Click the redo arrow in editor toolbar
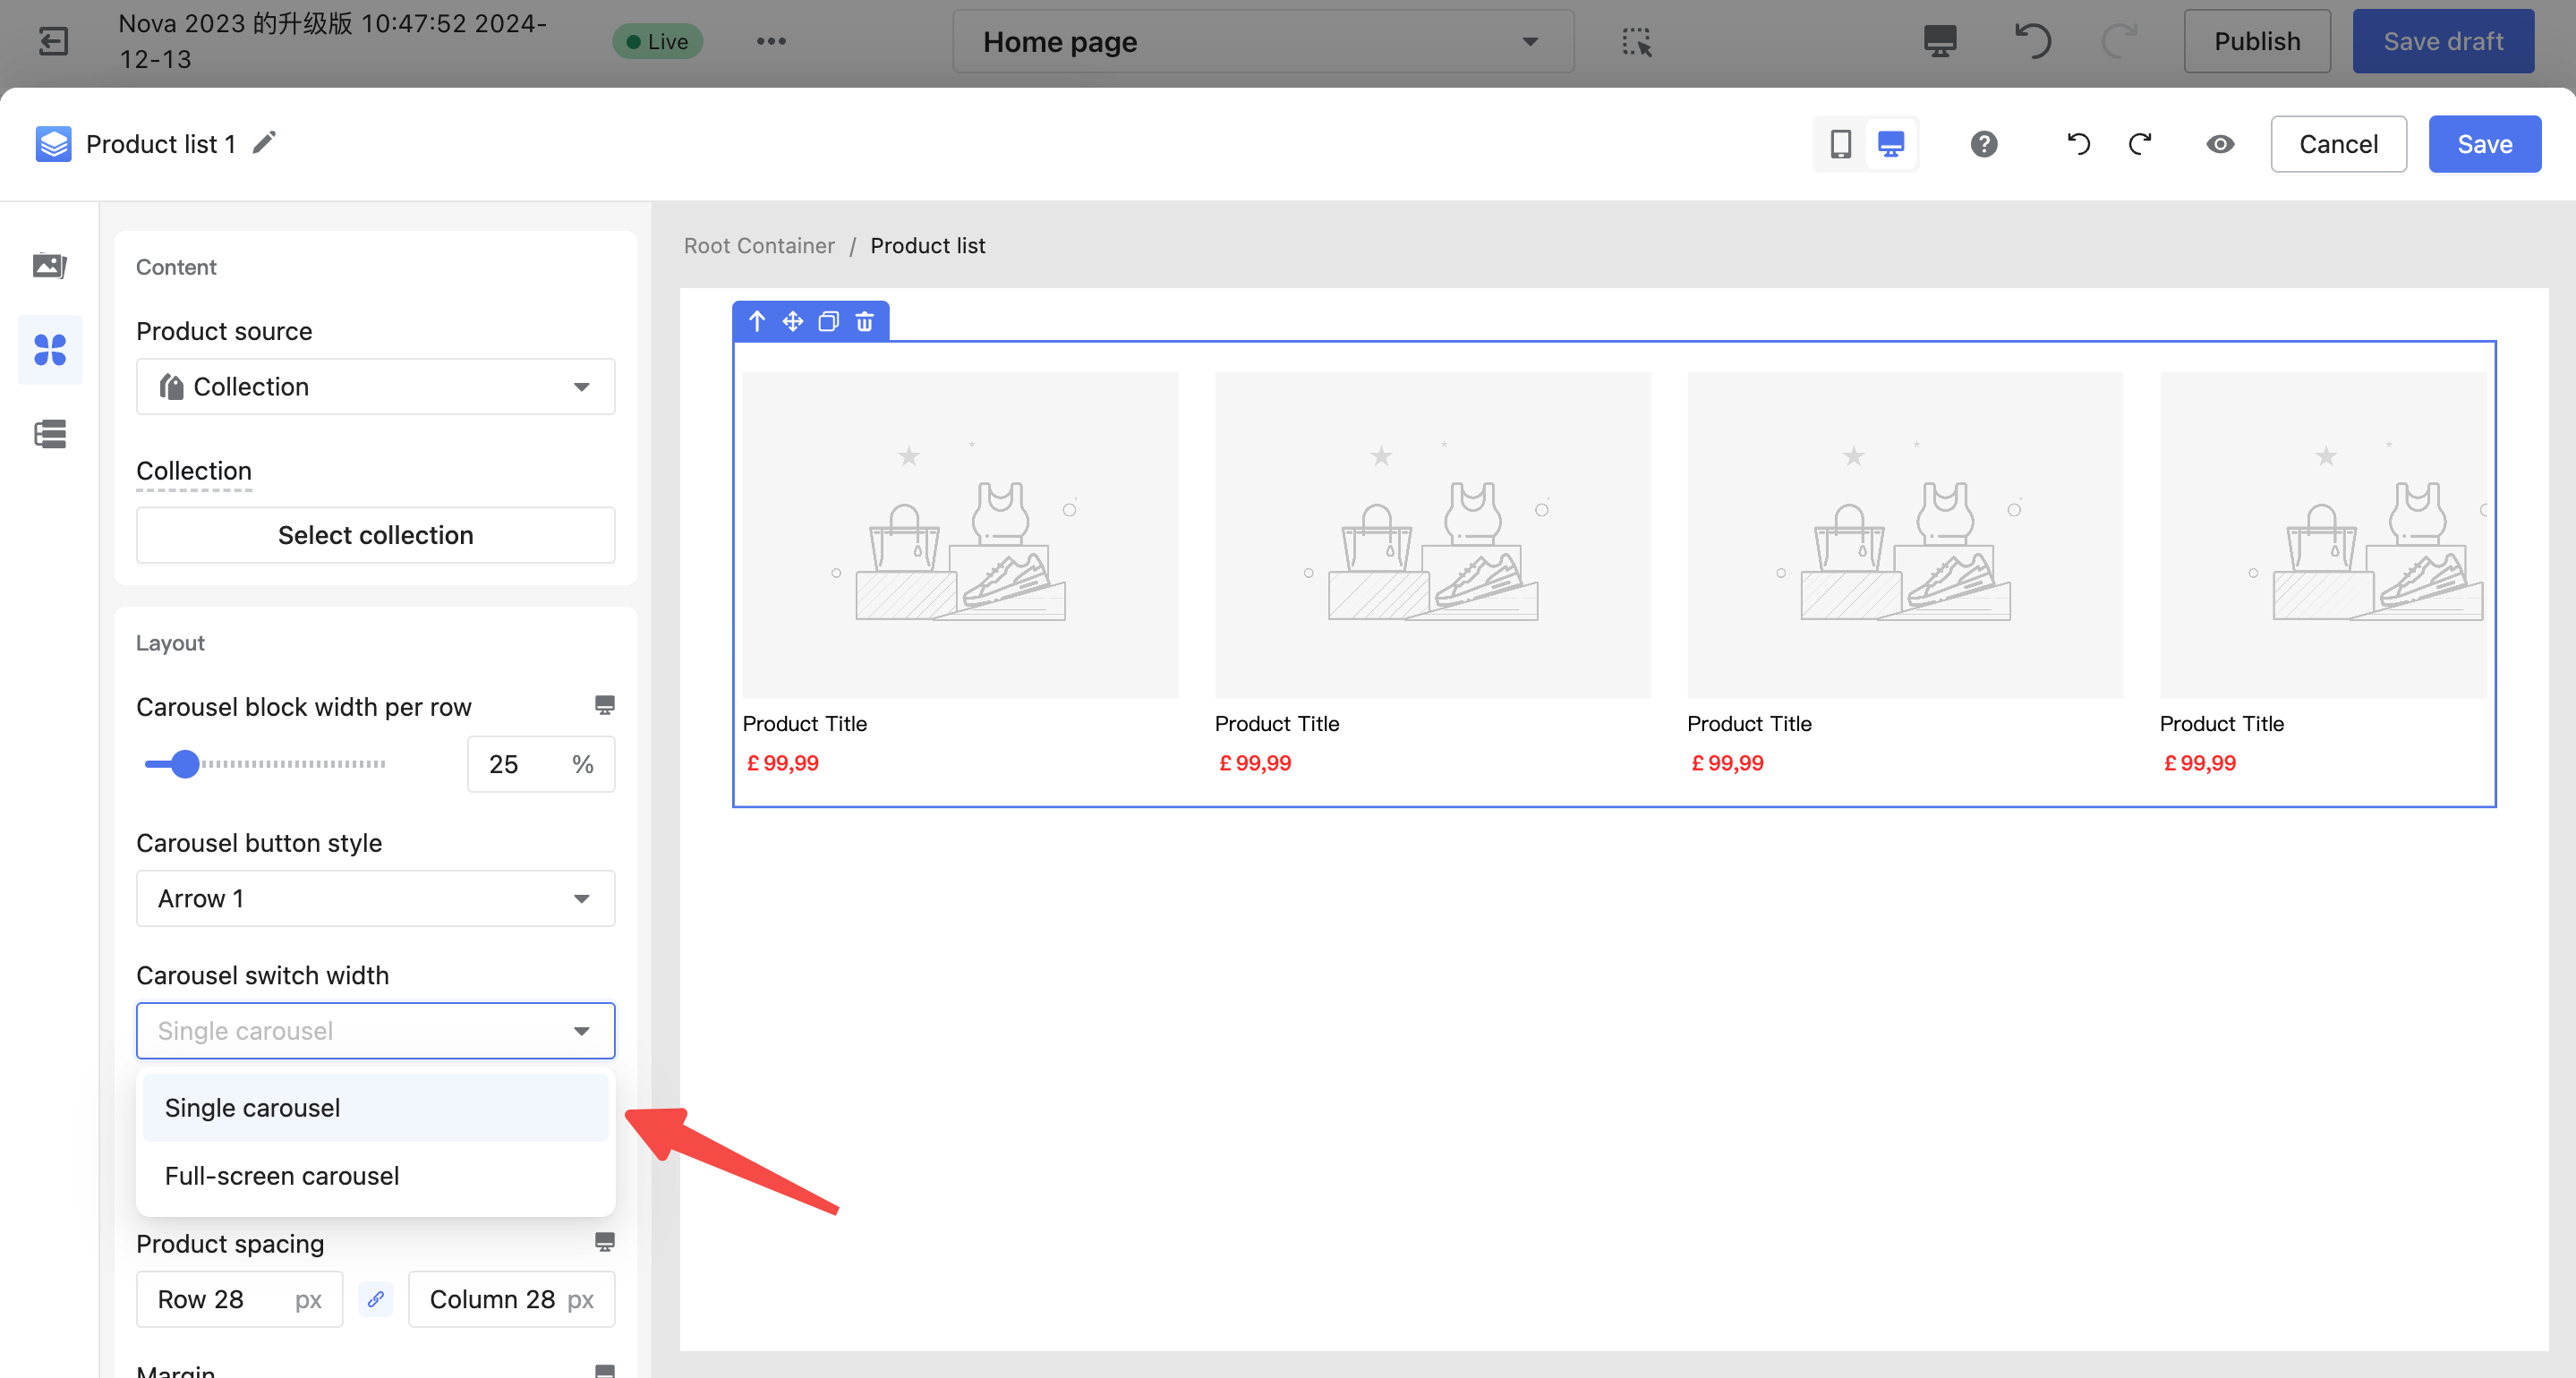Screen dimensions: 2576x1378 2140,144
